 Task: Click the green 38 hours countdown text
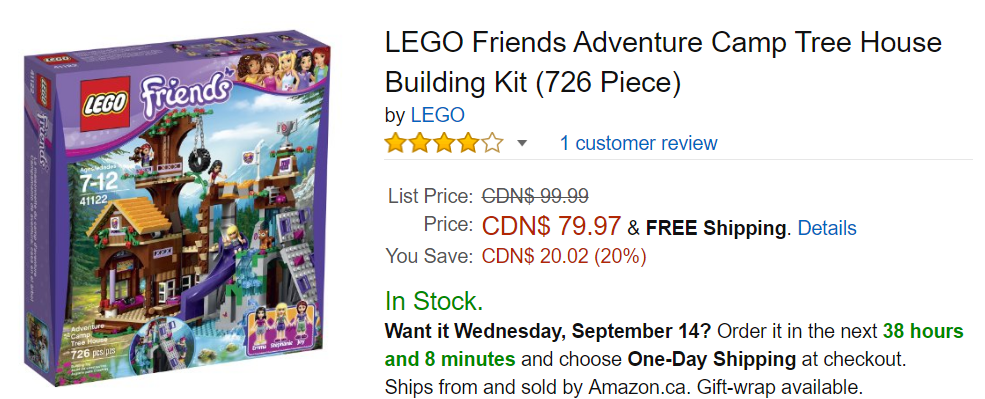click(x=923, y=331)
